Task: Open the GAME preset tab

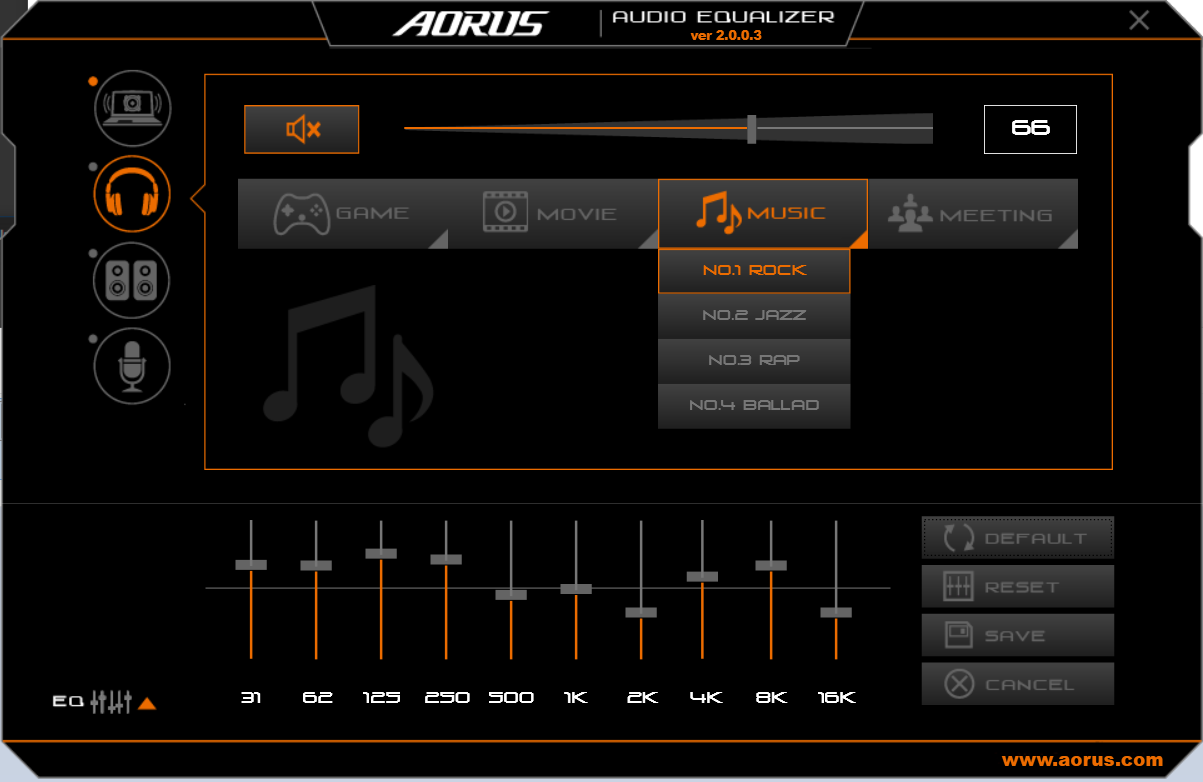Action: pyautogui.click(x=343, y=213)
